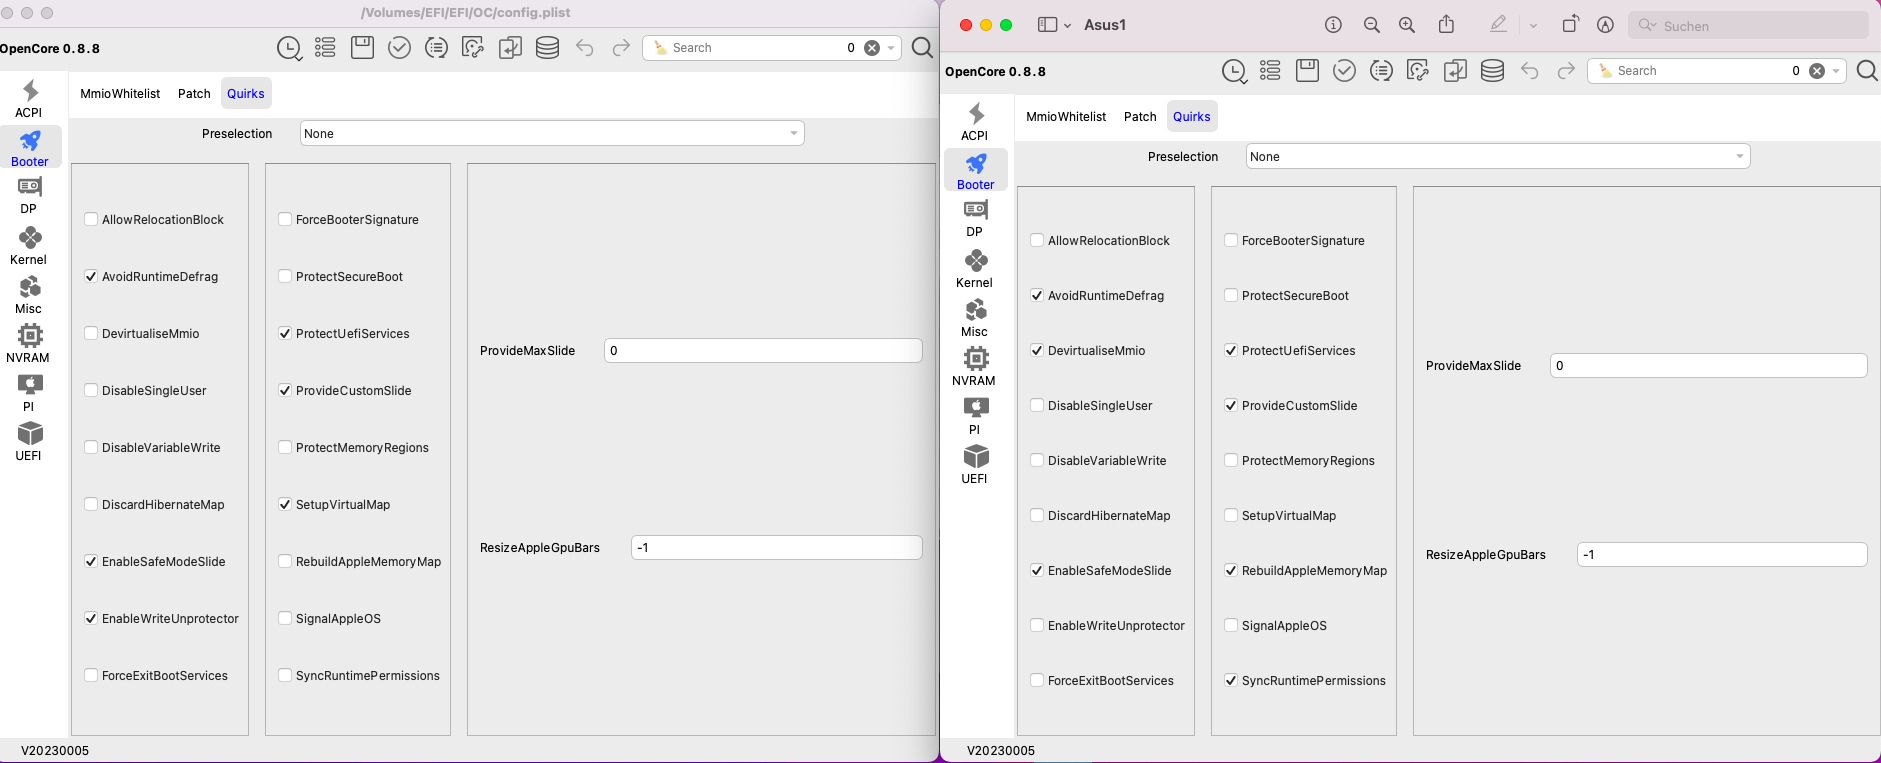Toggle ProvideCustomSlide in config.plist window

[x=285, y=391]
